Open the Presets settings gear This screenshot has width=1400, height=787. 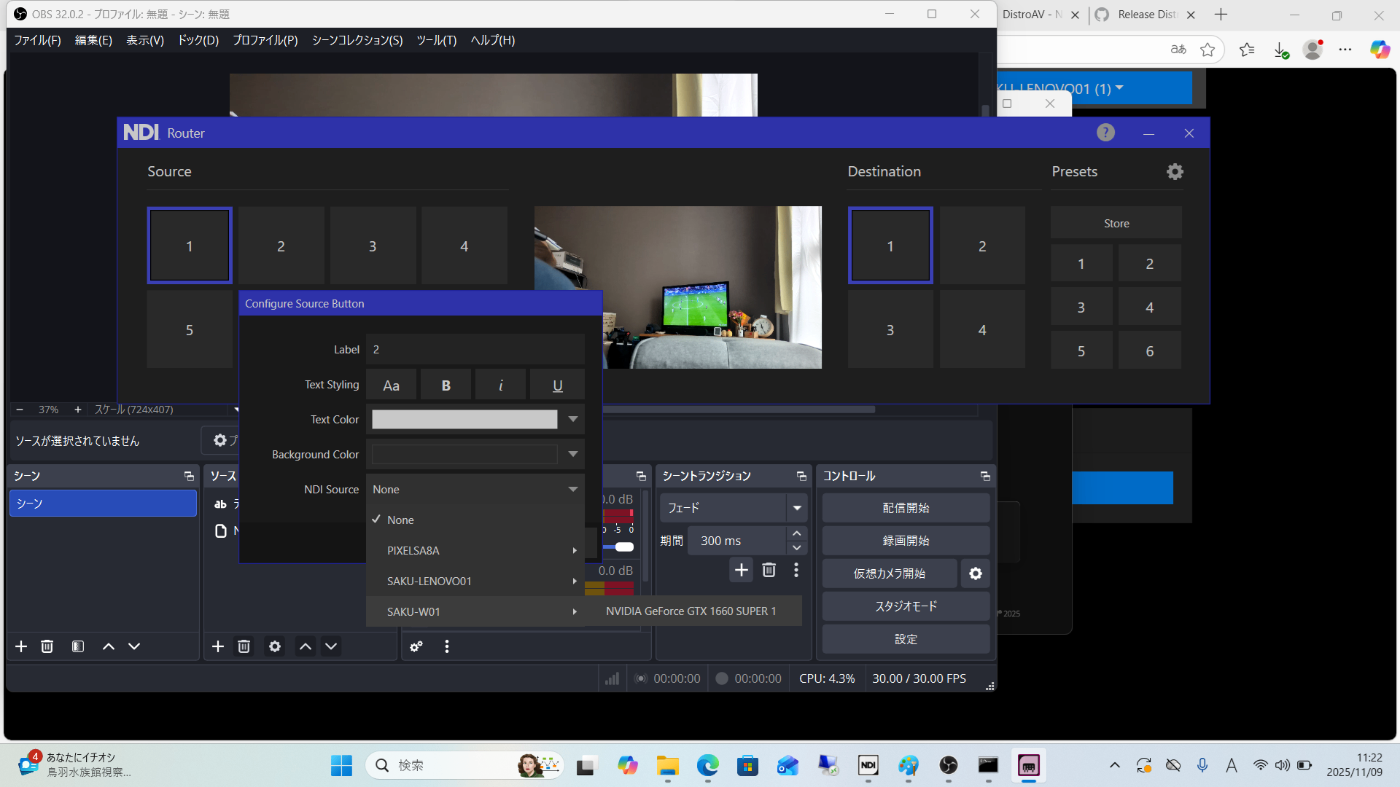click(x=1175, y=172)
